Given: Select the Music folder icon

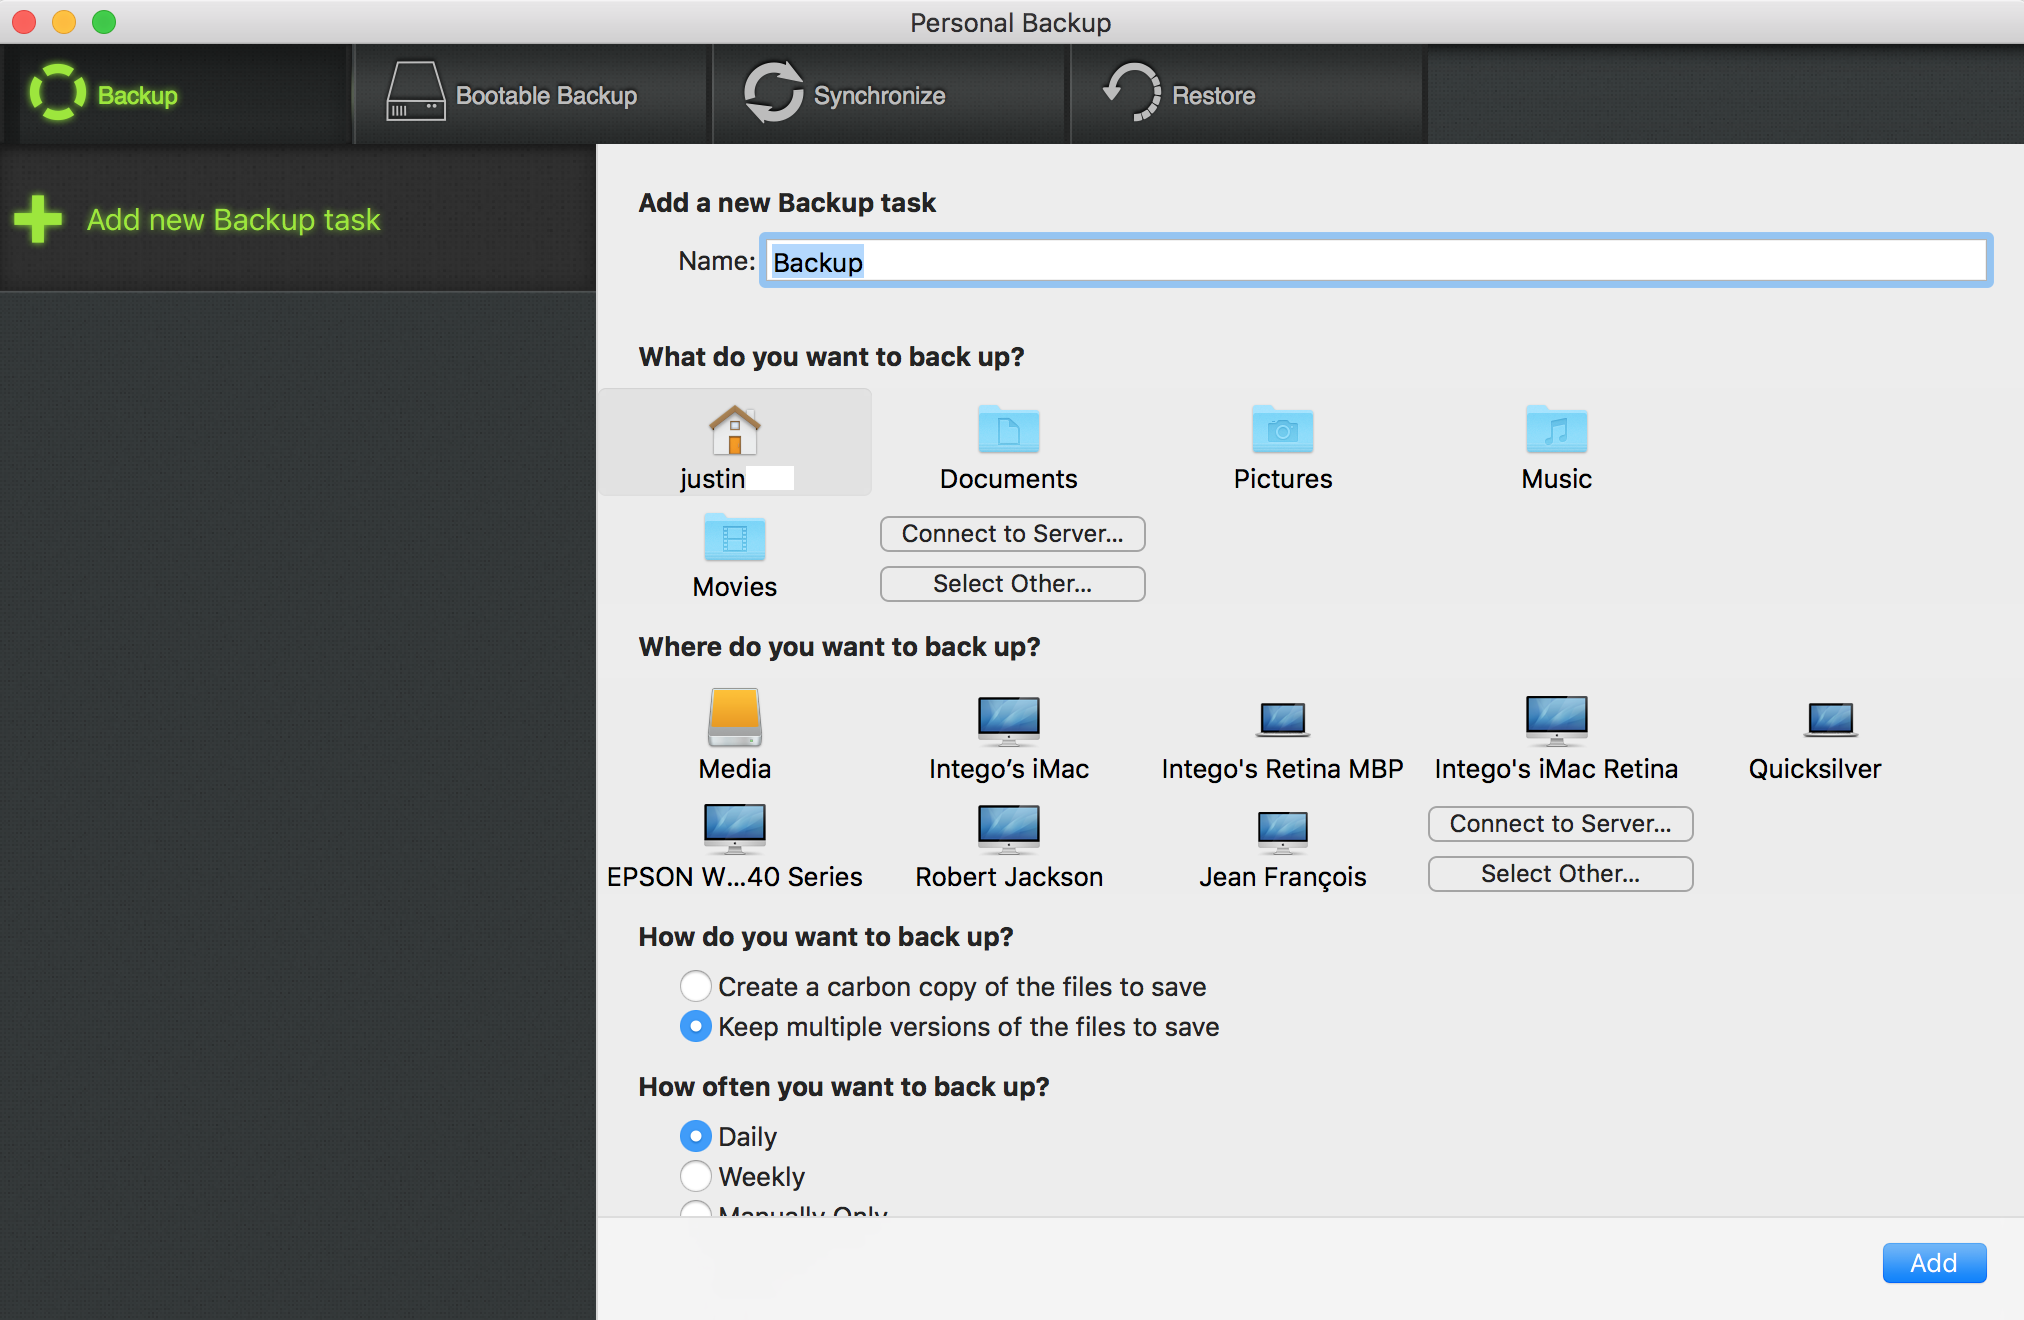Looking at the screenshot, I should click(1557, 430).
